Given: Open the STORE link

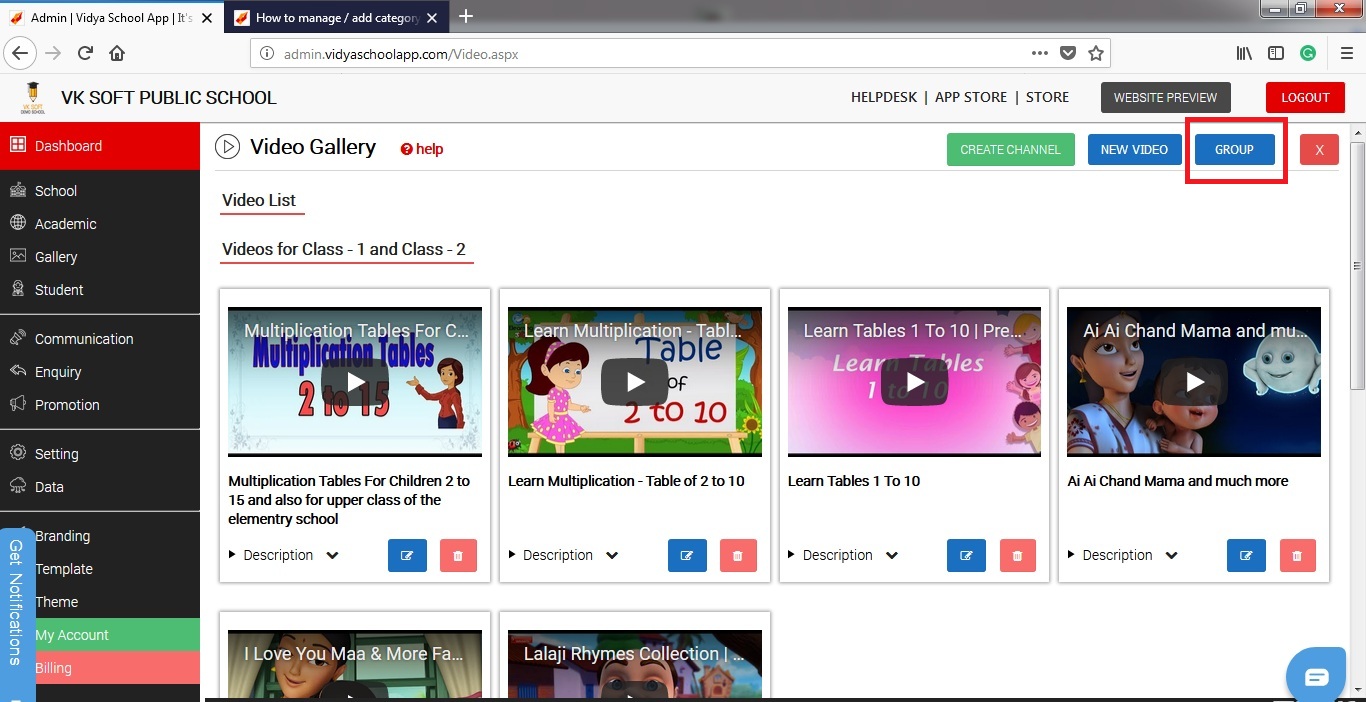Looking at the screenshot, I should tap(1047, 97).
